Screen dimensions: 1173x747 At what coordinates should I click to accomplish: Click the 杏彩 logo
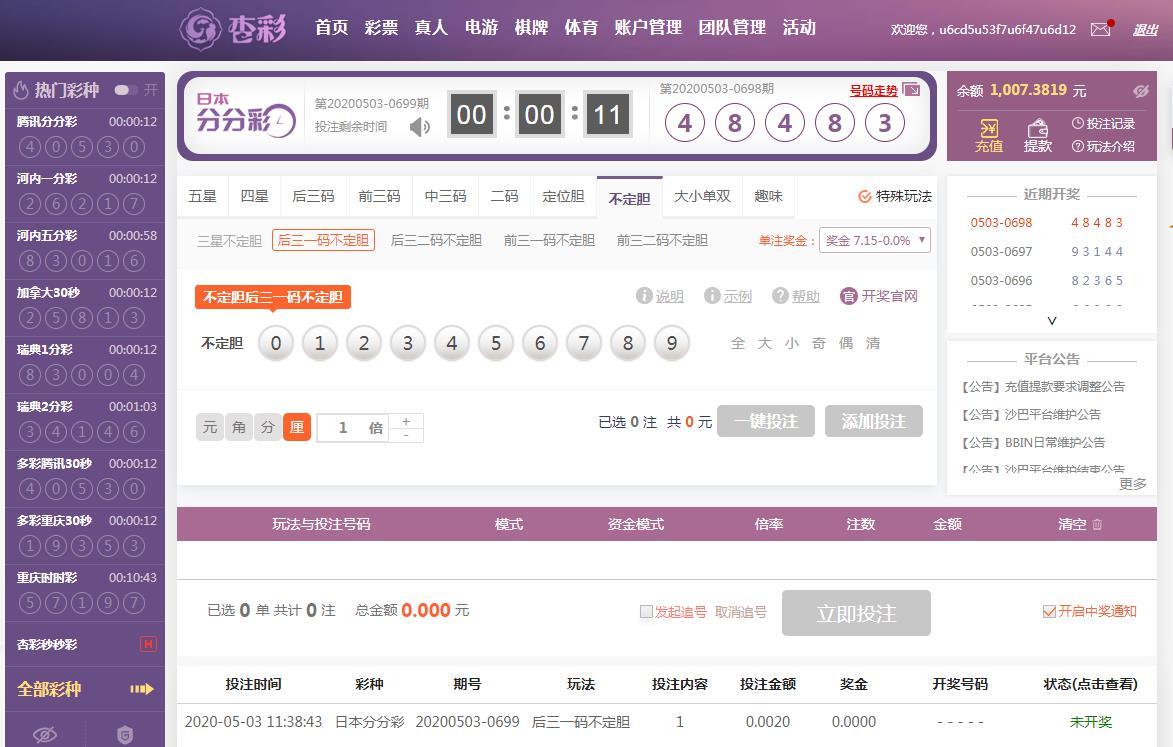(233, 29)
